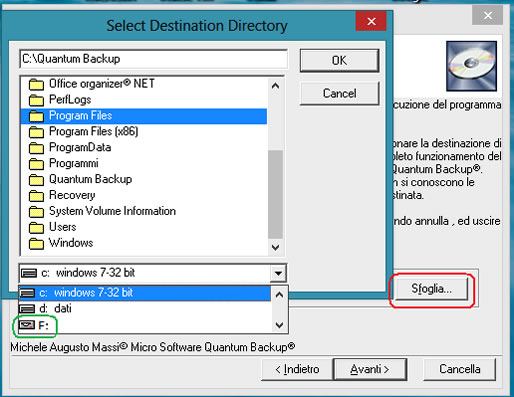Select the 'Program Files' highlighted row
Screen dimensions: 514x397
(x=144, y=116)
